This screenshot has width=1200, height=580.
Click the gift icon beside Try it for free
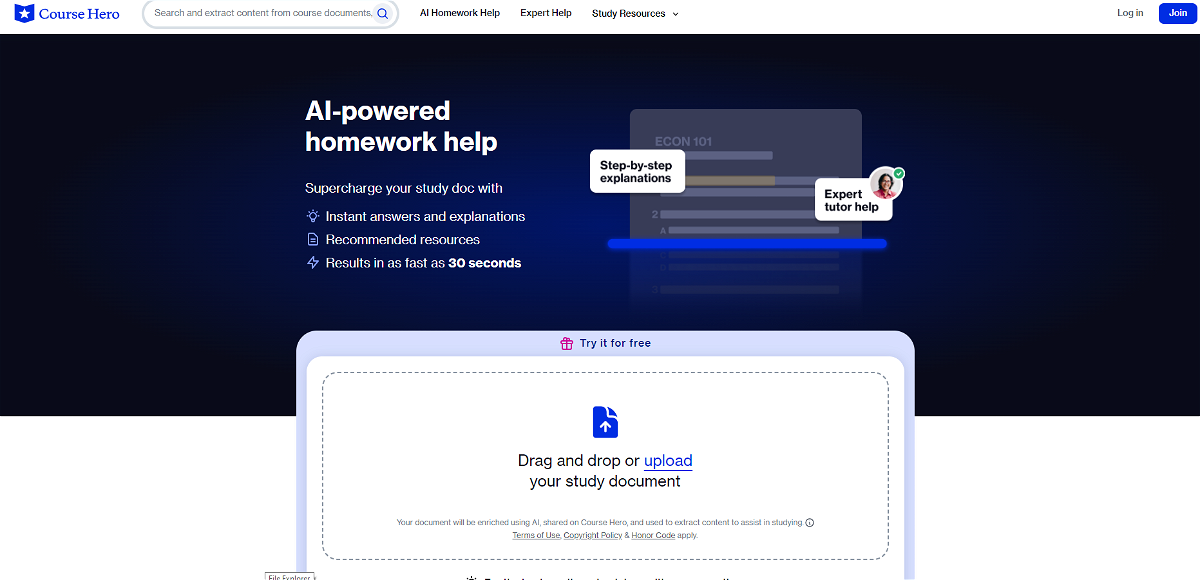pyautogui.click(x=567, y=343)
